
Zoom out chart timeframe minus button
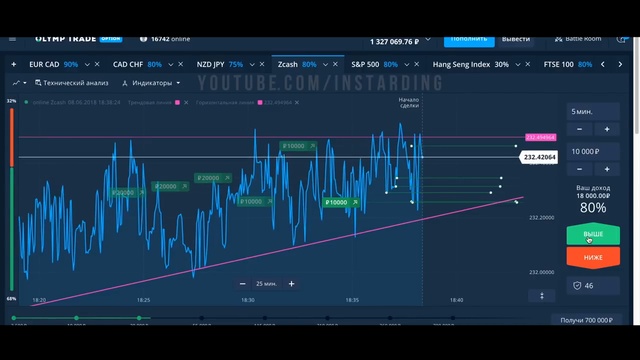click(x=242, y=284)
